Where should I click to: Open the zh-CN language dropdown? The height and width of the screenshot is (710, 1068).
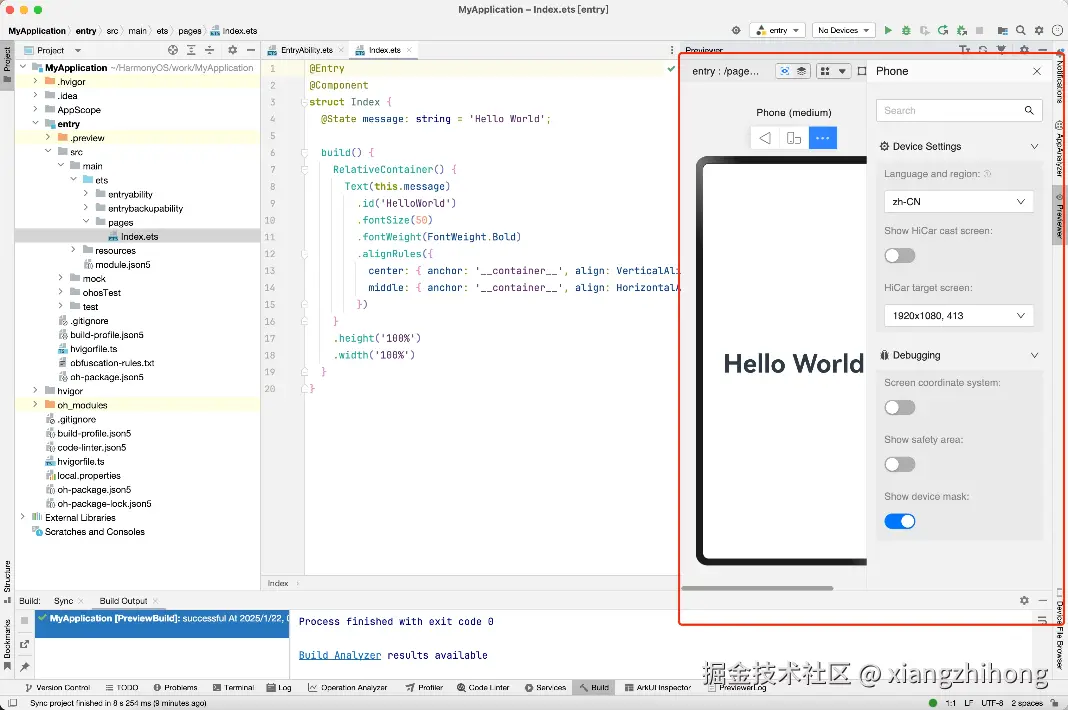coord(958,202)
